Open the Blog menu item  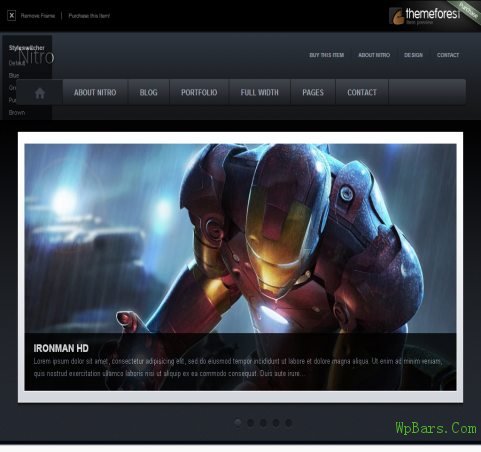pos(149,92)
